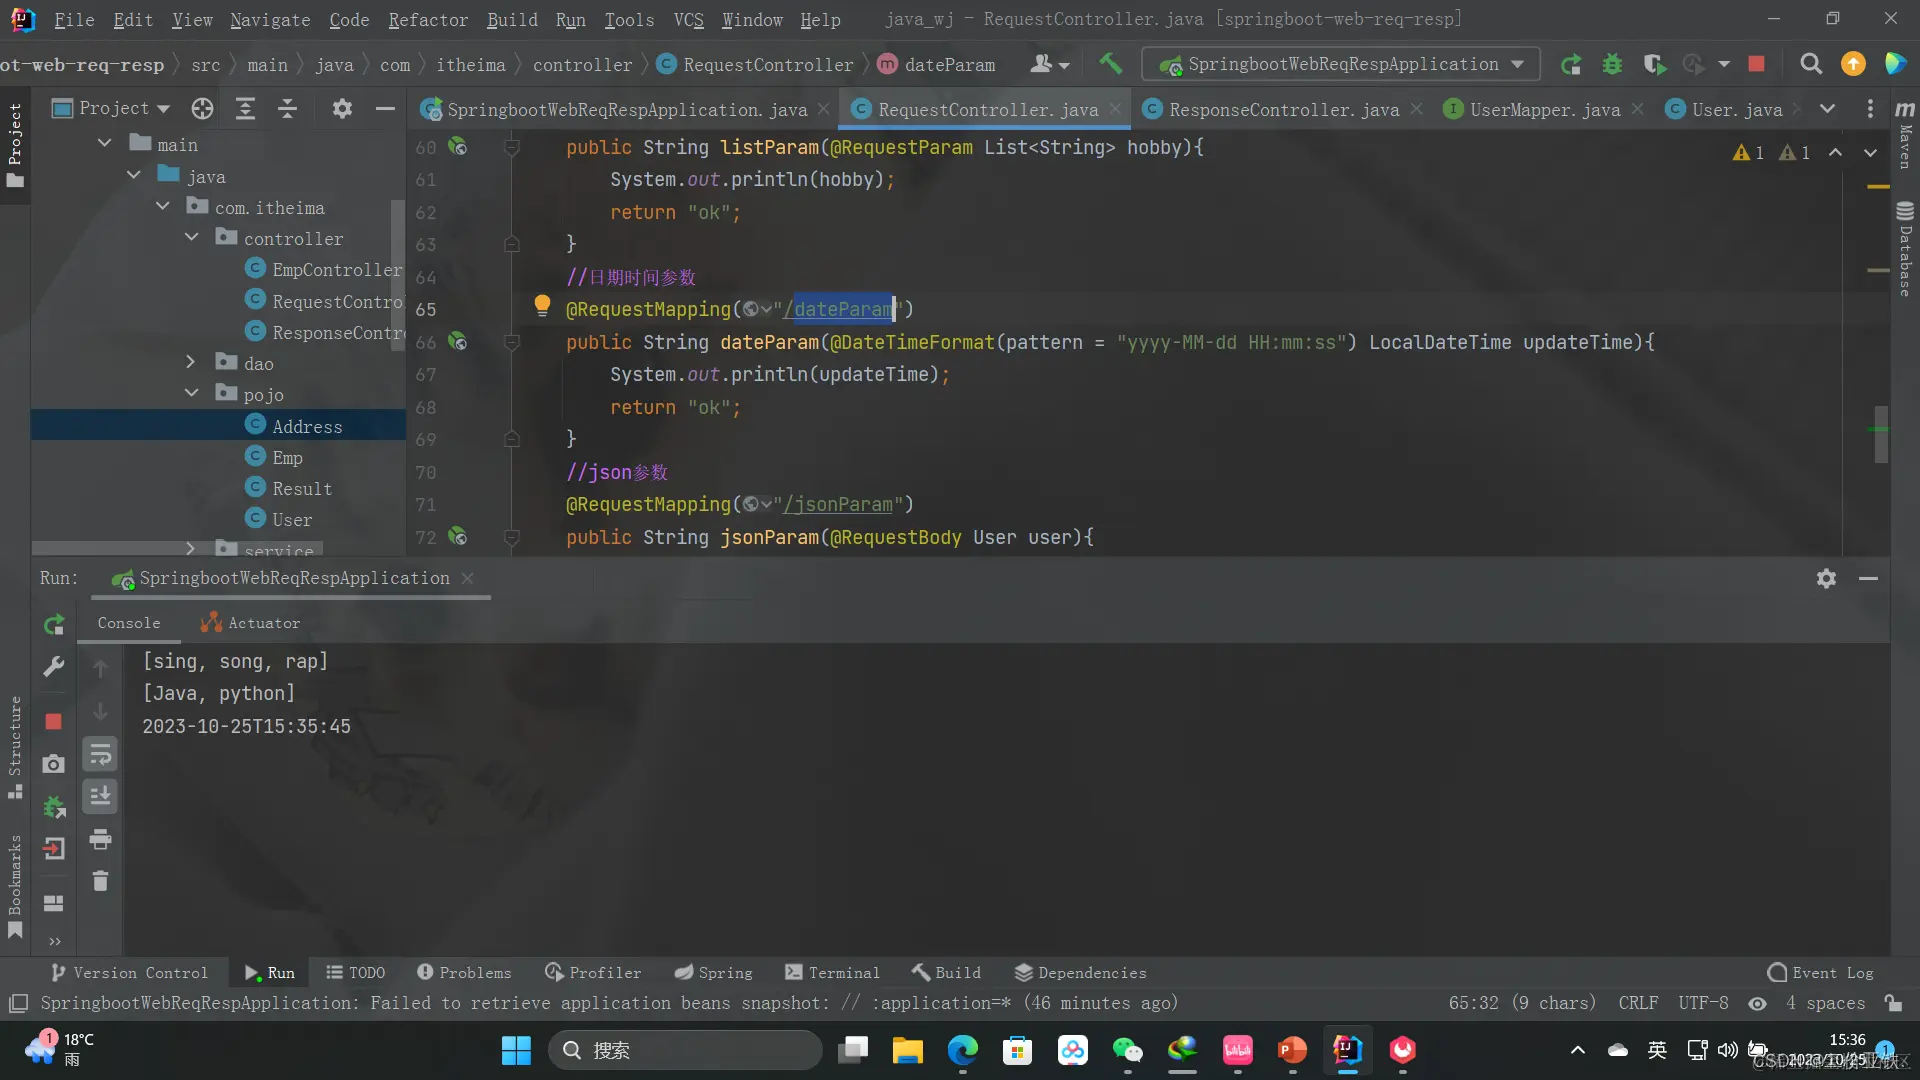Expand the dao folder in project tree
This screenshot has height=1080, width=1920.
[191, 363]
